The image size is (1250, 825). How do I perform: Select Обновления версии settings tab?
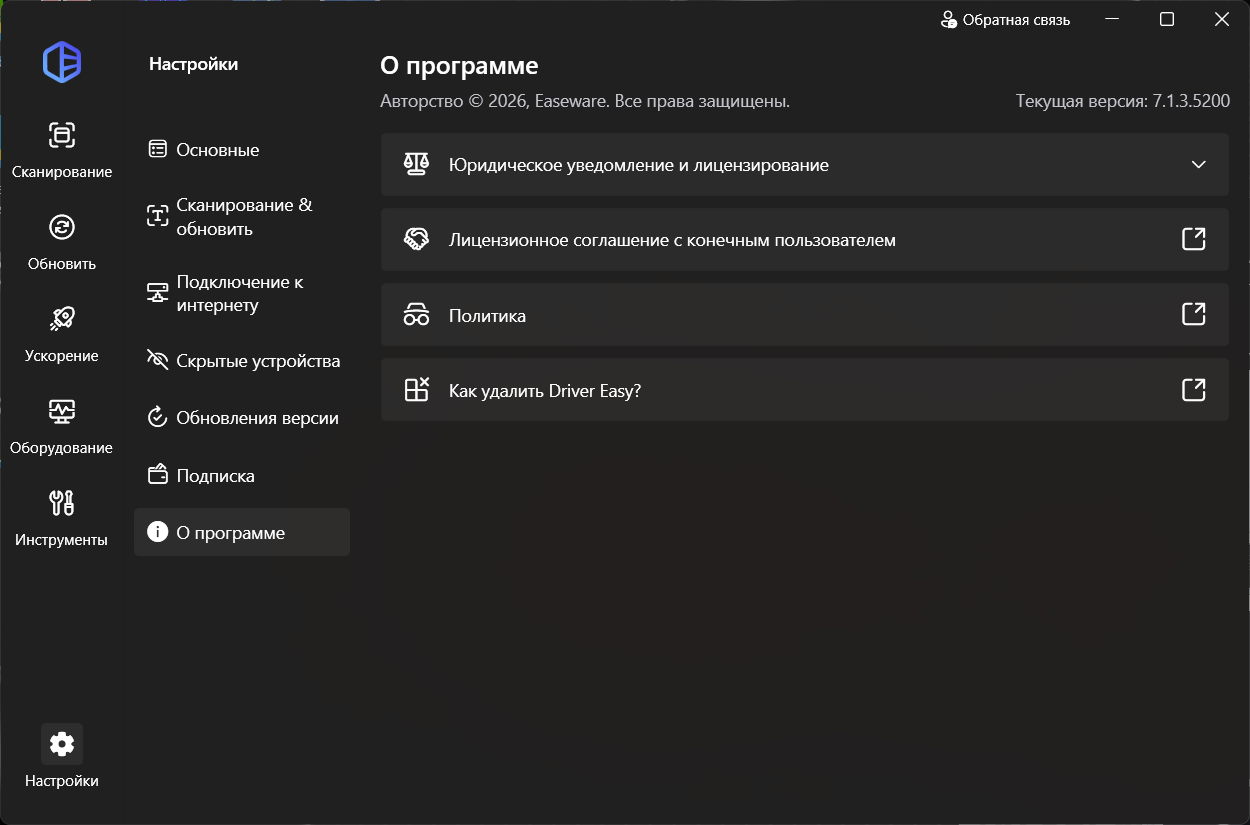(x=242, y=418)
